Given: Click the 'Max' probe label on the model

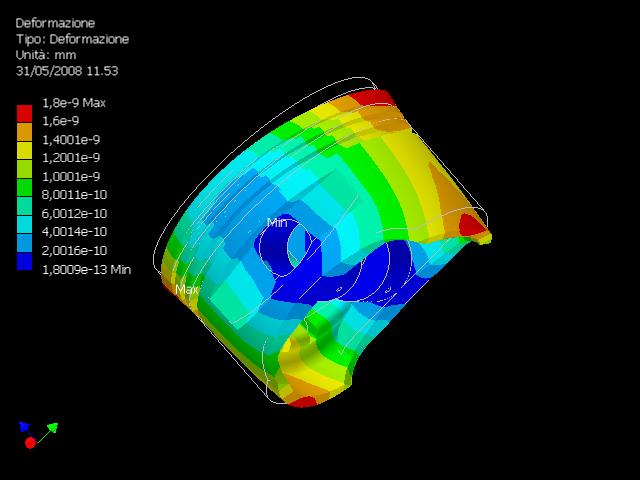Looking at the screenshot, I should click(187, 289).
